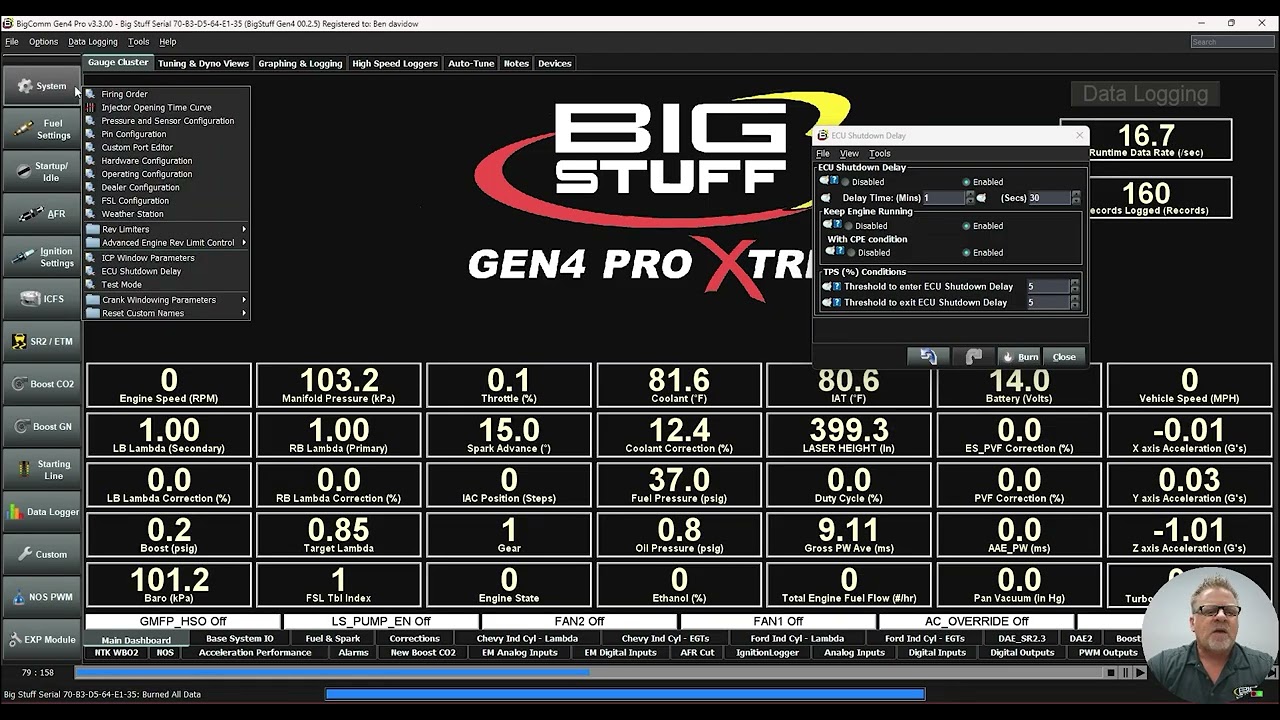
Task: Open Startup/Idle settings sidebar button
Action: point(42,171)
